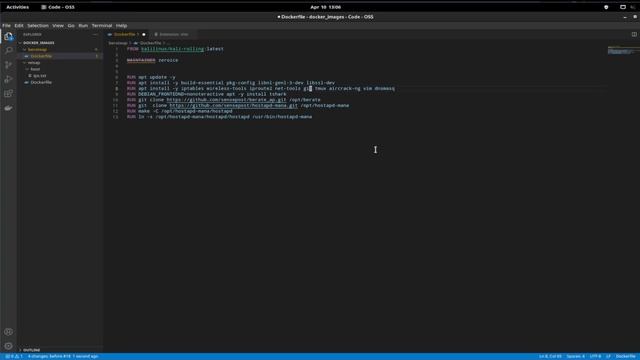Open the Docker view in activity bar

click(x=8, y=108)
